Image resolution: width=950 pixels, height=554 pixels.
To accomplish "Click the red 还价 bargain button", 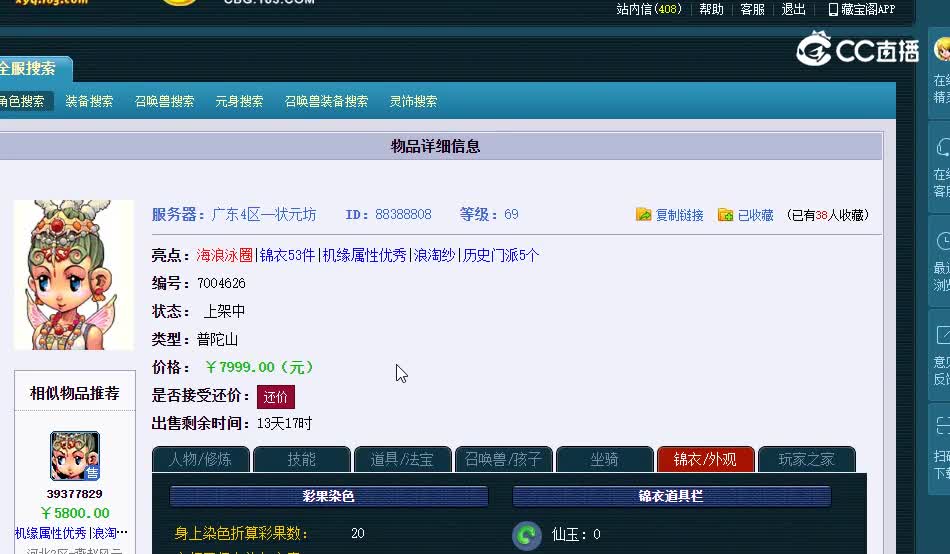I will [x=276, y=397].
